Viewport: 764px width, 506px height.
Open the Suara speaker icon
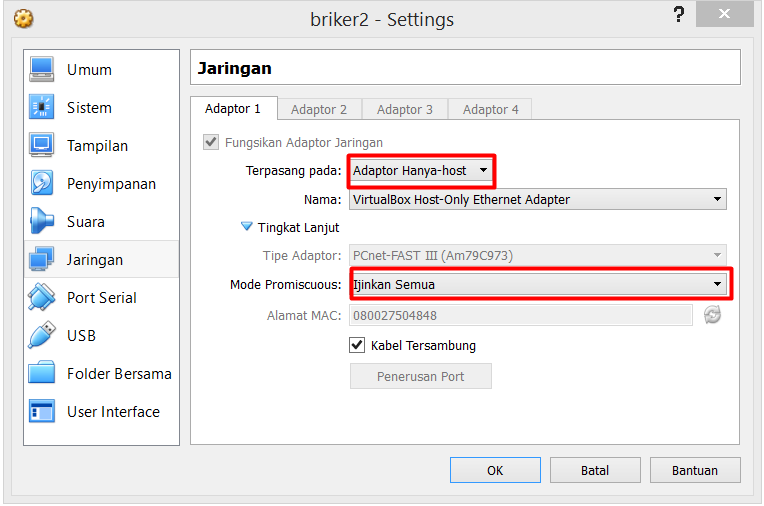(x=41, y=221)
